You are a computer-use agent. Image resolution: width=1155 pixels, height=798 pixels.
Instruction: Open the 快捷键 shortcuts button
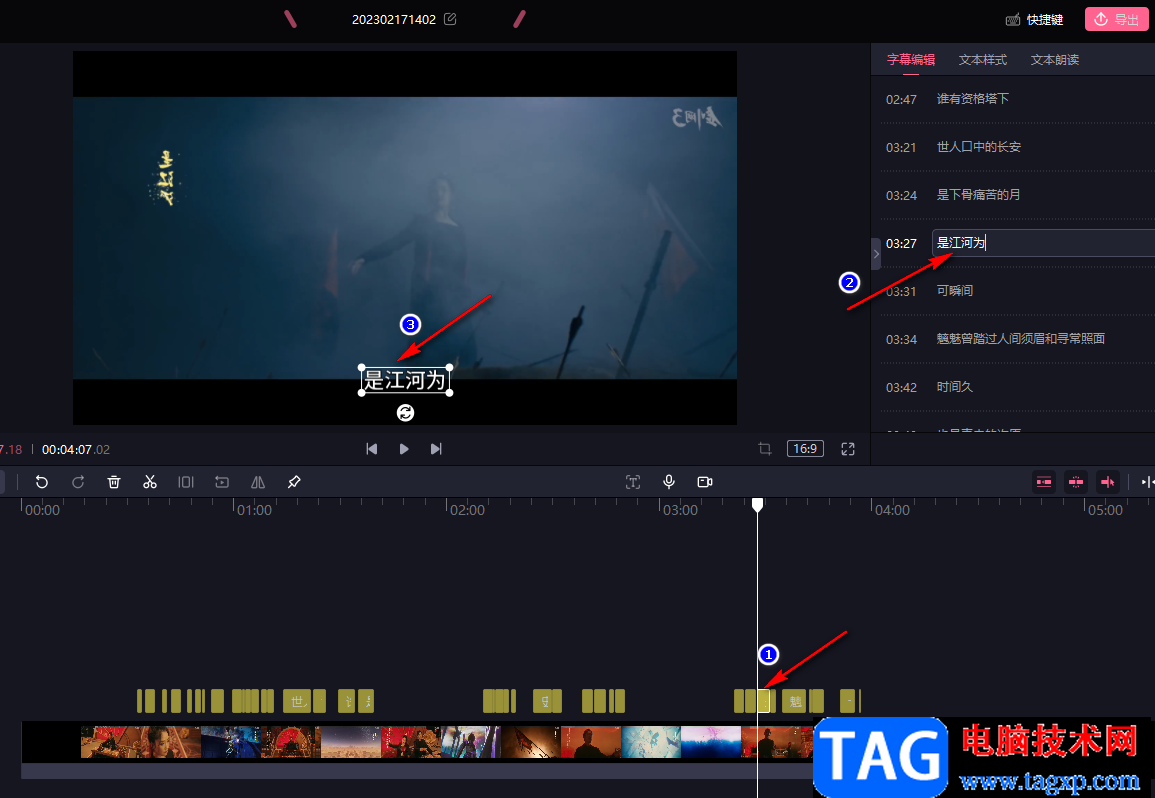click(x=1035, y=19)
